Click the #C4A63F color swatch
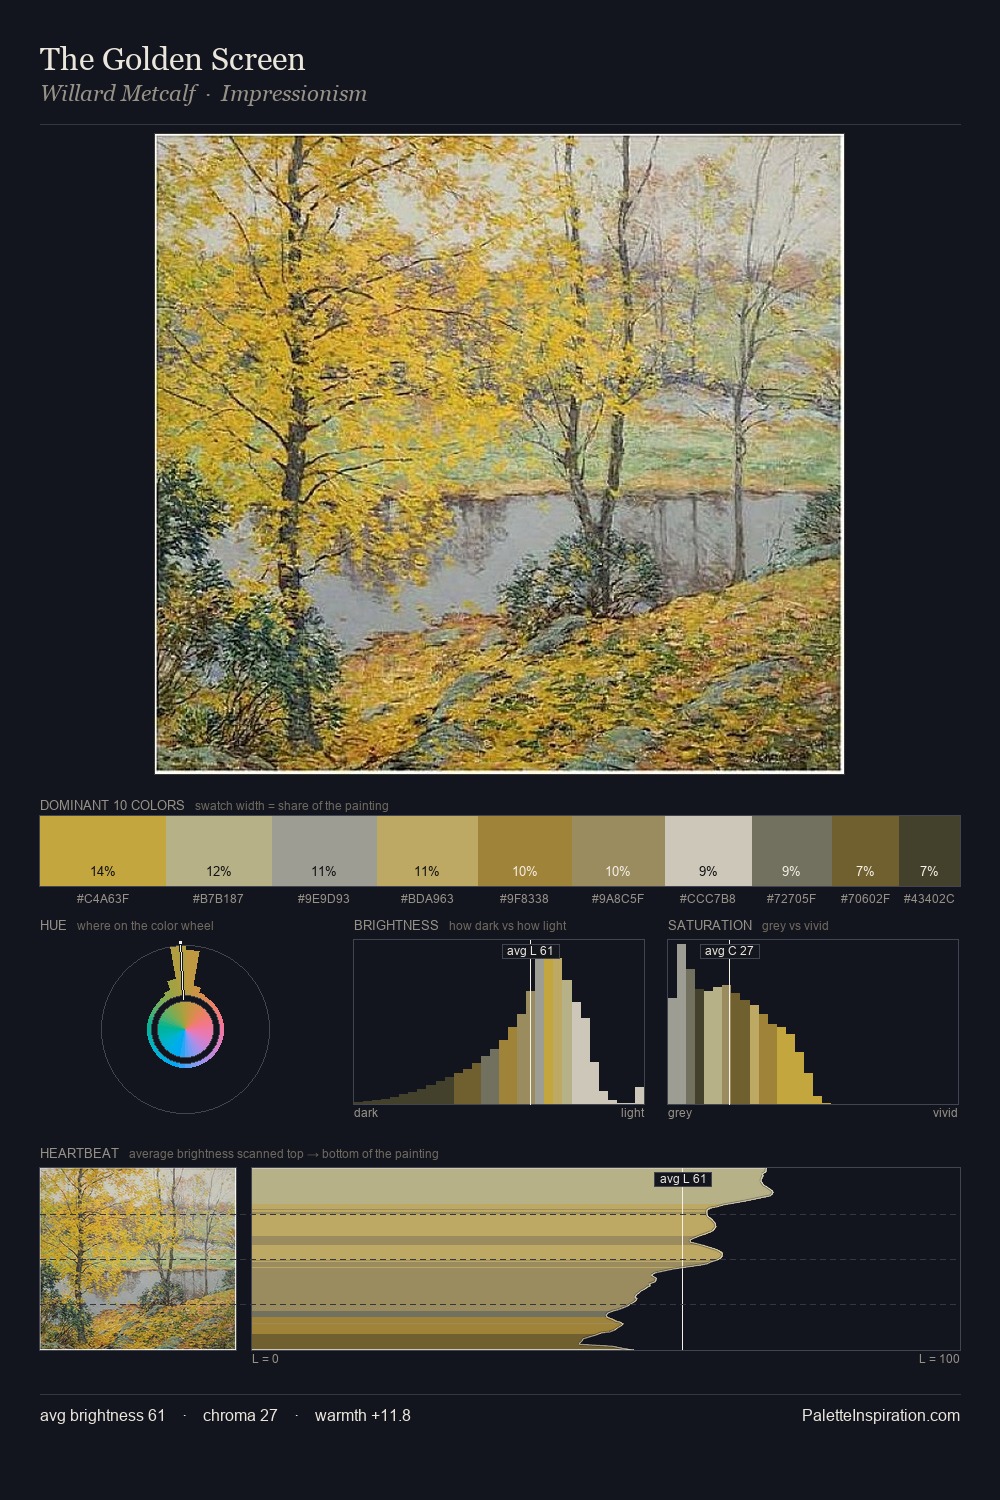 click(x=103, y=851)
